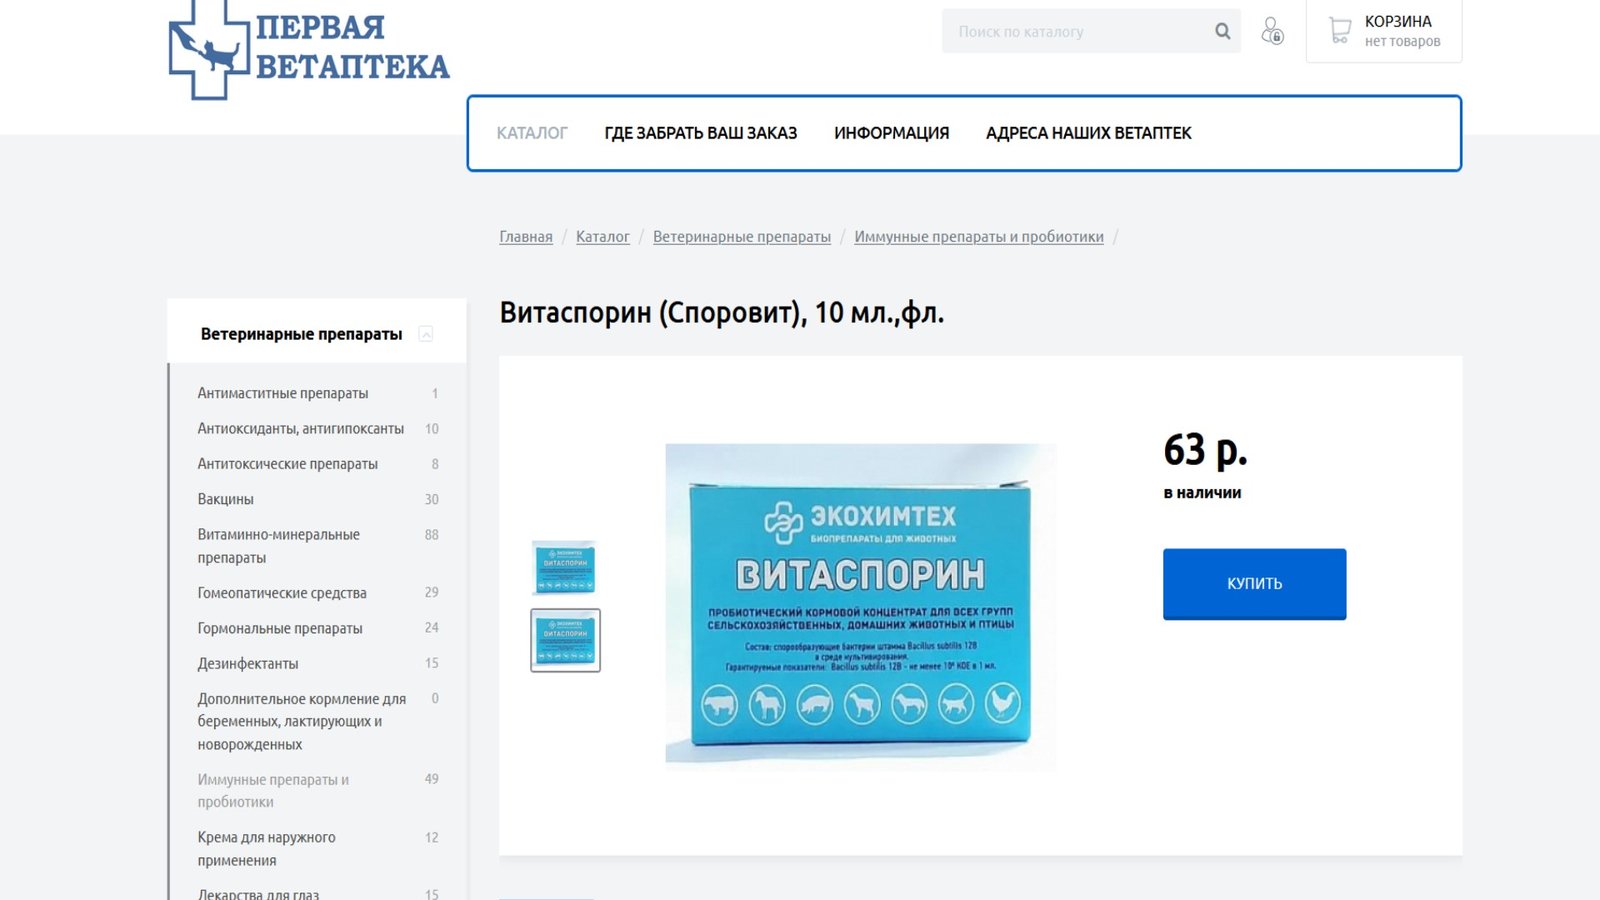This screenshot has height=900, width=1600.
Task: Open Иммунные препараты и пробиотики sidebar category
Action: 273,790
